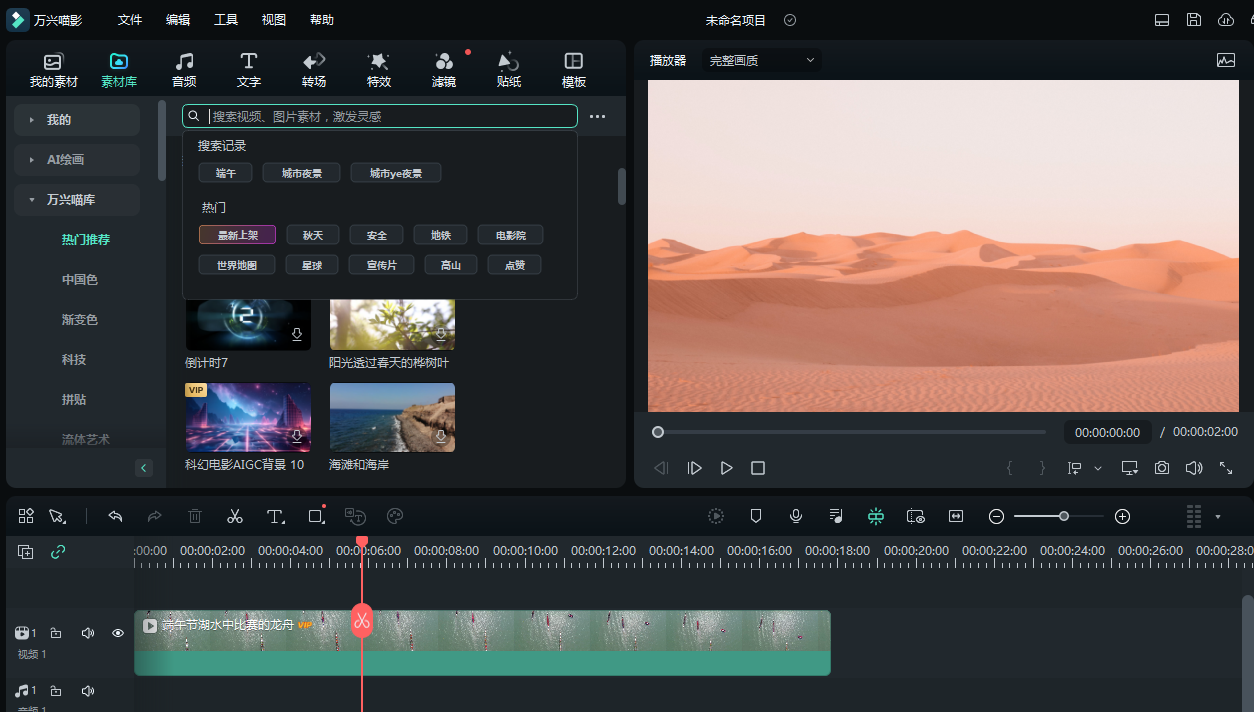Click the microphone voiceover record icon
The width and height of the screenshot is (1254, 712).
[x=796, y=516]
